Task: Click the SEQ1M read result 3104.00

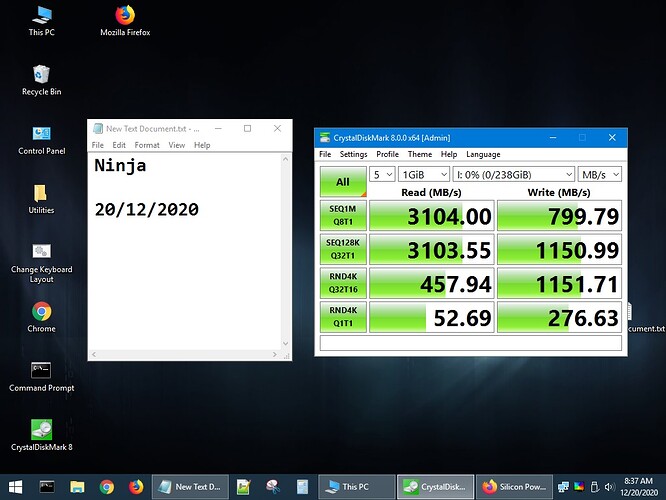Action: click(432, 216)
